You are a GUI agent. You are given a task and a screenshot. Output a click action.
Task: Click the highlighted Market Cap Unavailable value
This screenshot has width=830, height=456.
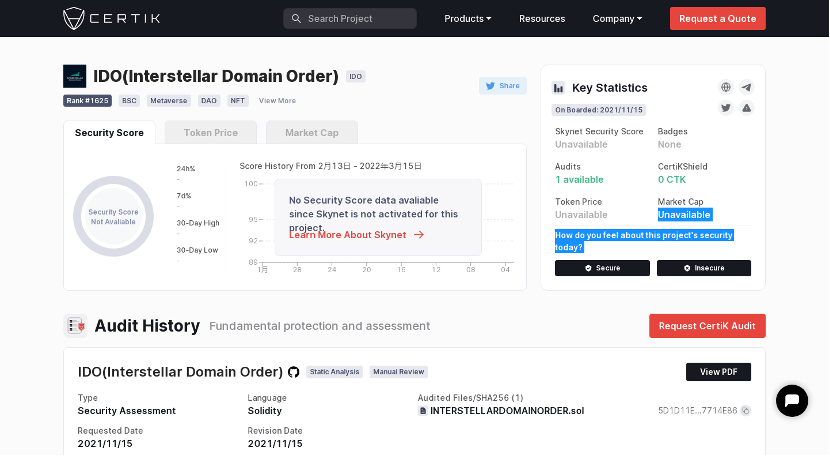click(684, 214)
